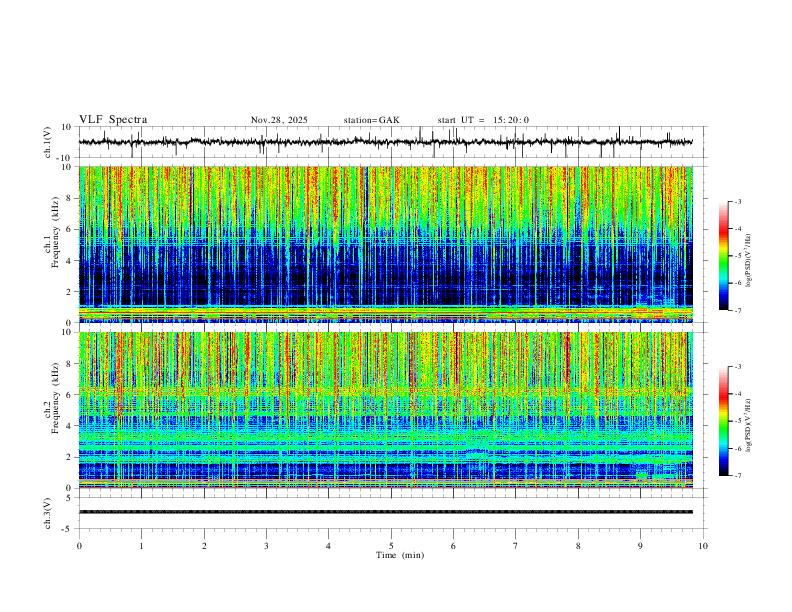Click the ch.1(V) waveform axis label
This screenshot has height=612, width=792.
(47, 142)
